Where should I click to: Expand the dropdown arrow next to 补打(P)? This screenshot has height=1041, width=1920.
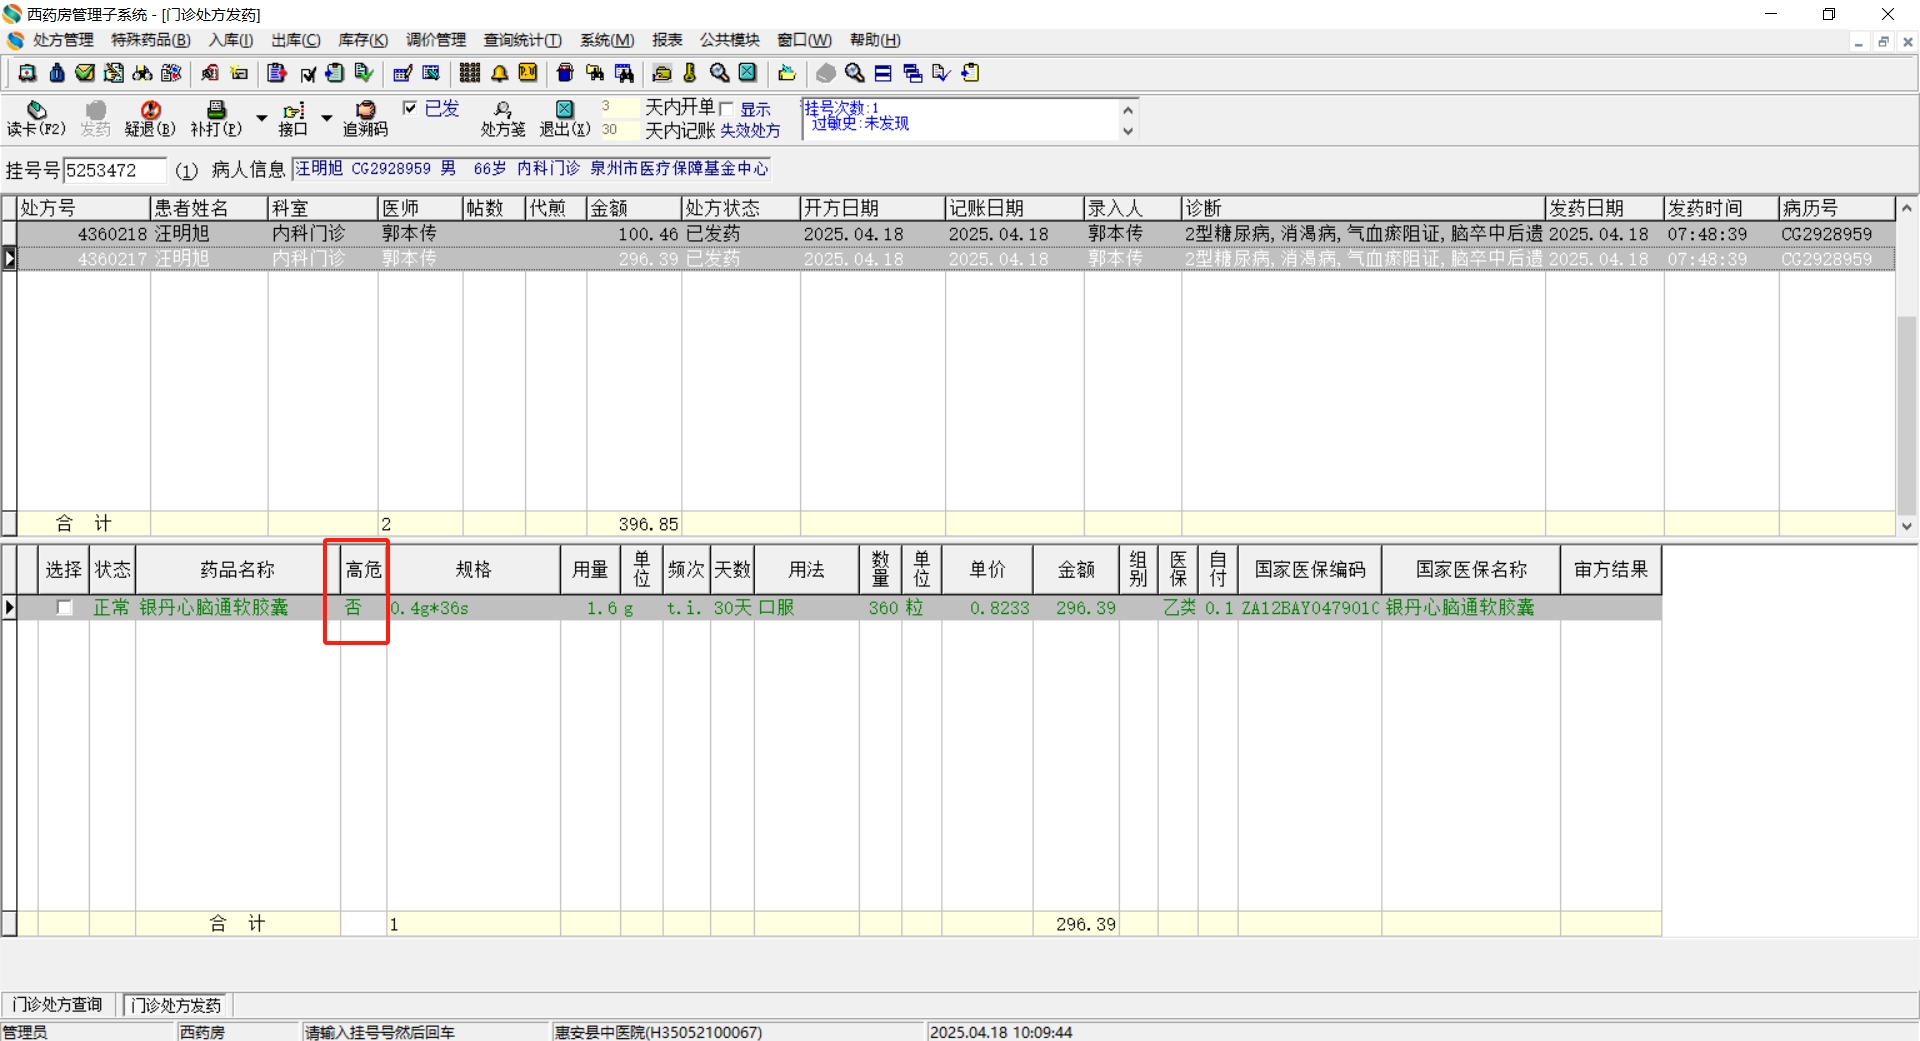[262, 118]
